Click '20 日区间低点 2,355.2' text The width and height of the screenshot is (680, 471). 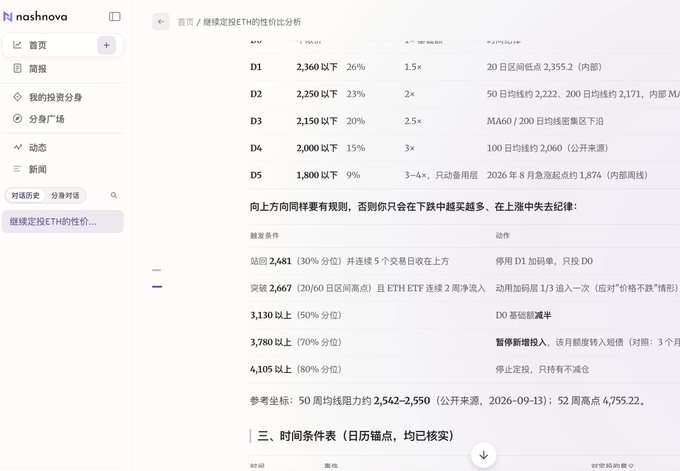pyautogui.click(x=530, y=67)
